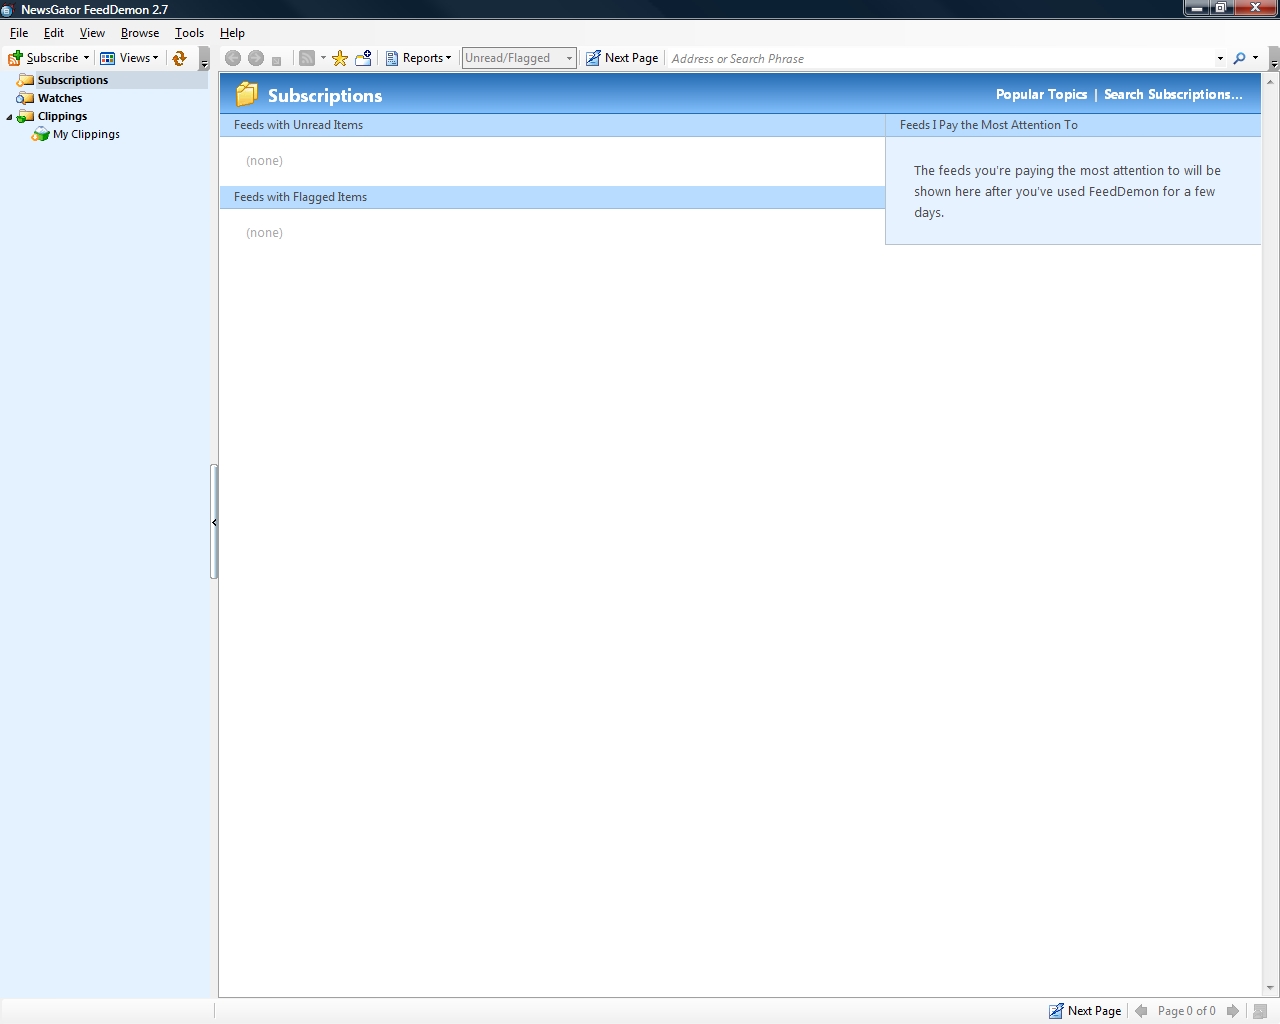Click the forward navigation arrow
Viewport: 1280px width, 1024px height.
coord(256,58)
